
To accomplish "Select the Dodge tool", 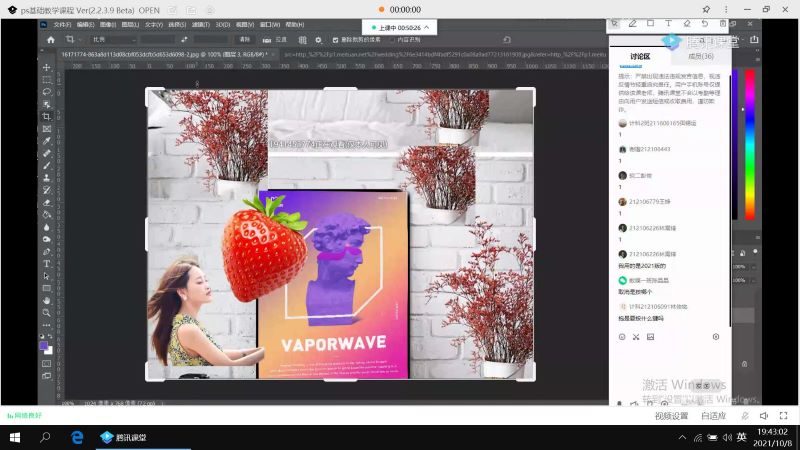I will [46, 239].
